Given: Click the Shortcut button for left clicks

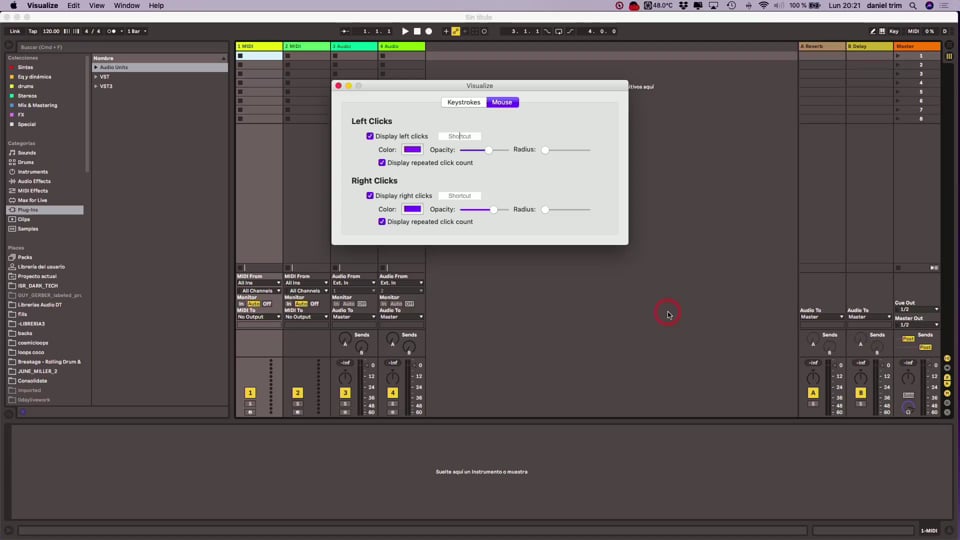Looking at the screenshot, I should tap(460, 136).
